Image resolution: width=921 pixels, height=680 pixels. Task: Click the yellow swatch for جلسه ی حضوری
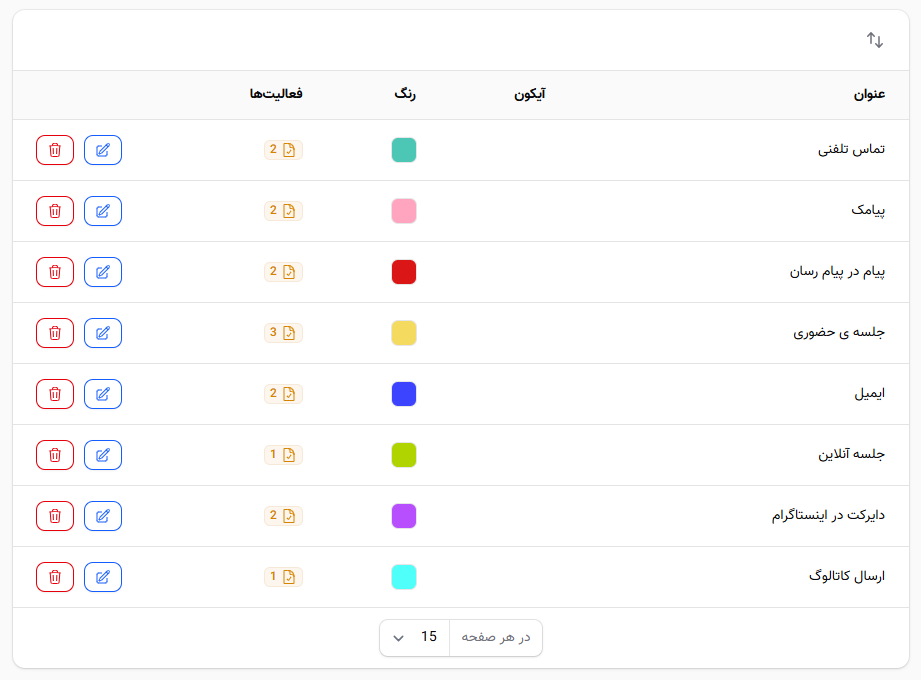[x=404, y=333]
